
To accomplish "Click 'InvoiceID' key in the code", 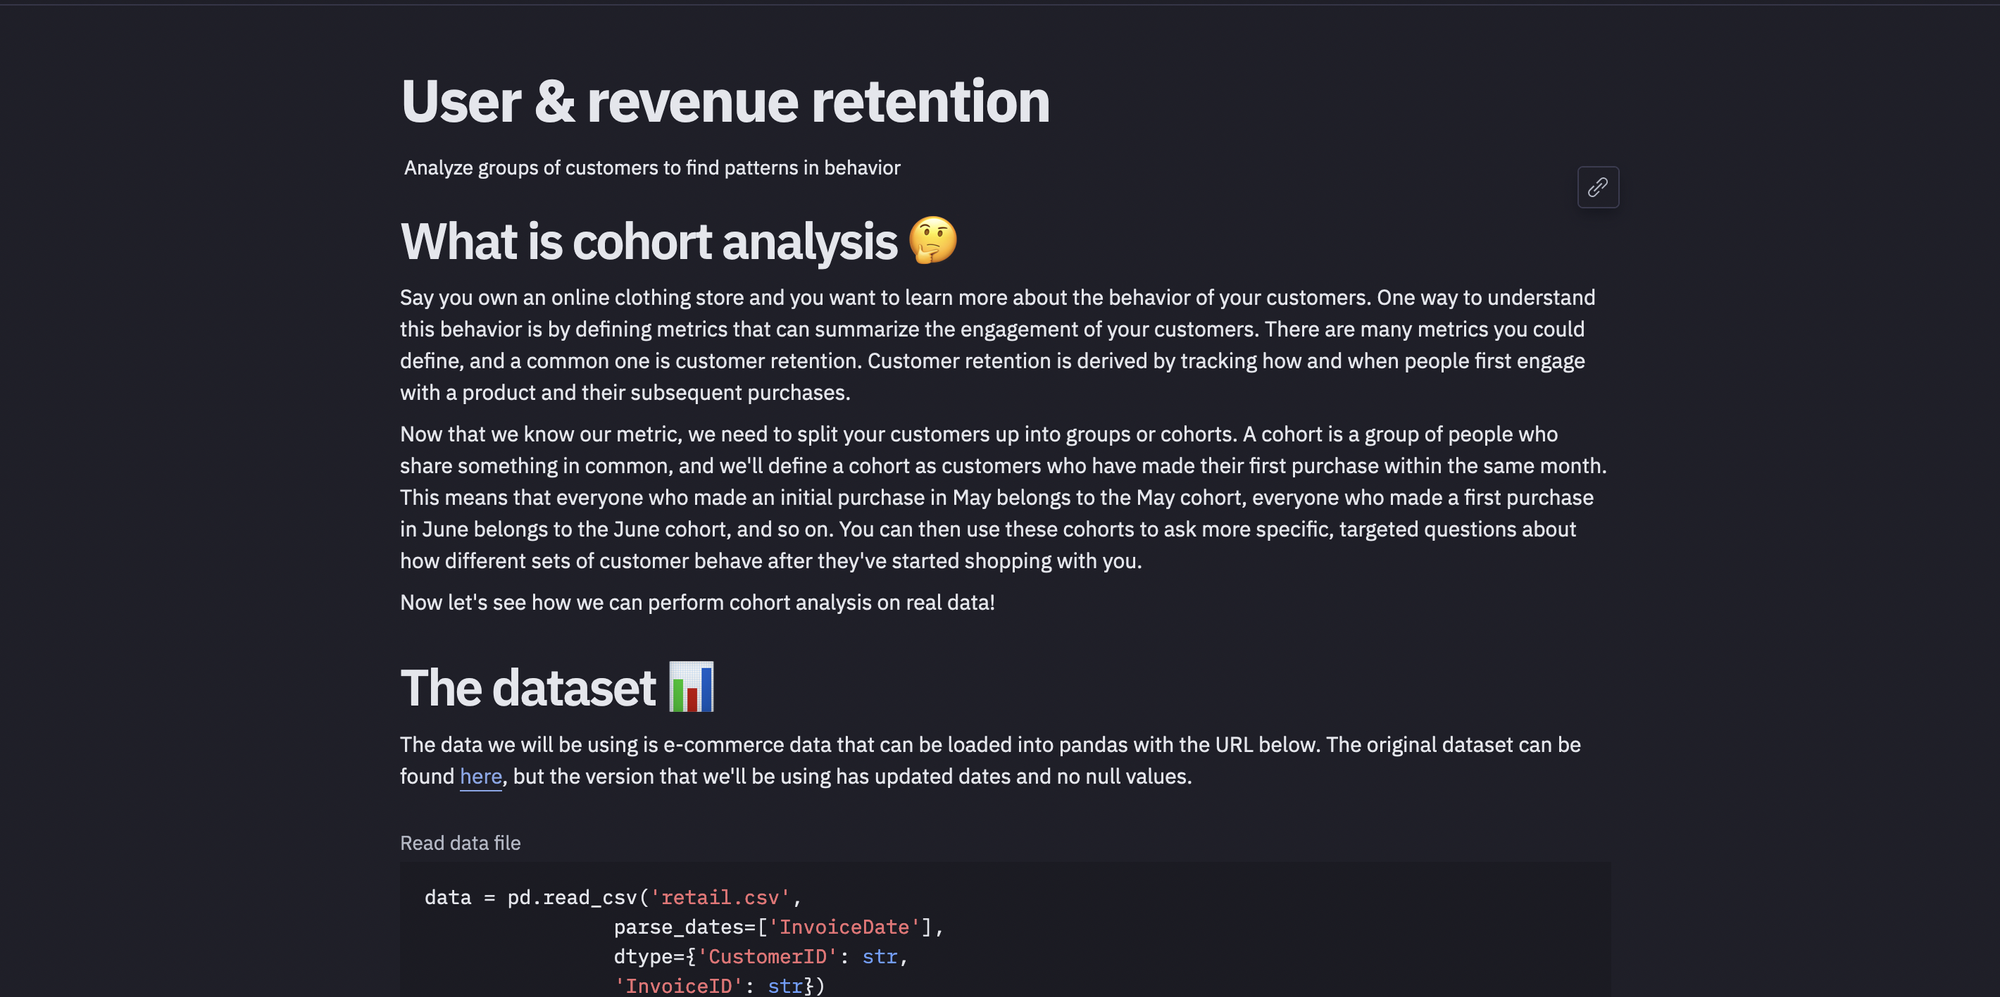I will 679,986.
